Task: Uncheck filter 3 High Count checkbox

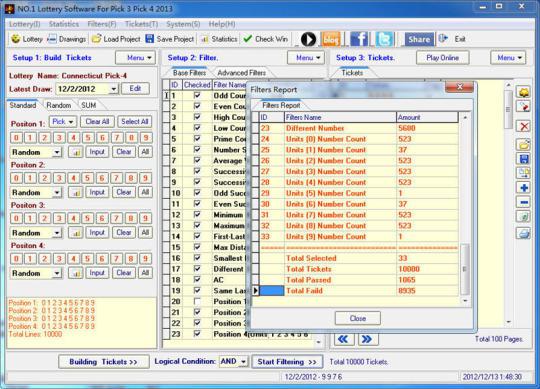Action: (197, 117)
